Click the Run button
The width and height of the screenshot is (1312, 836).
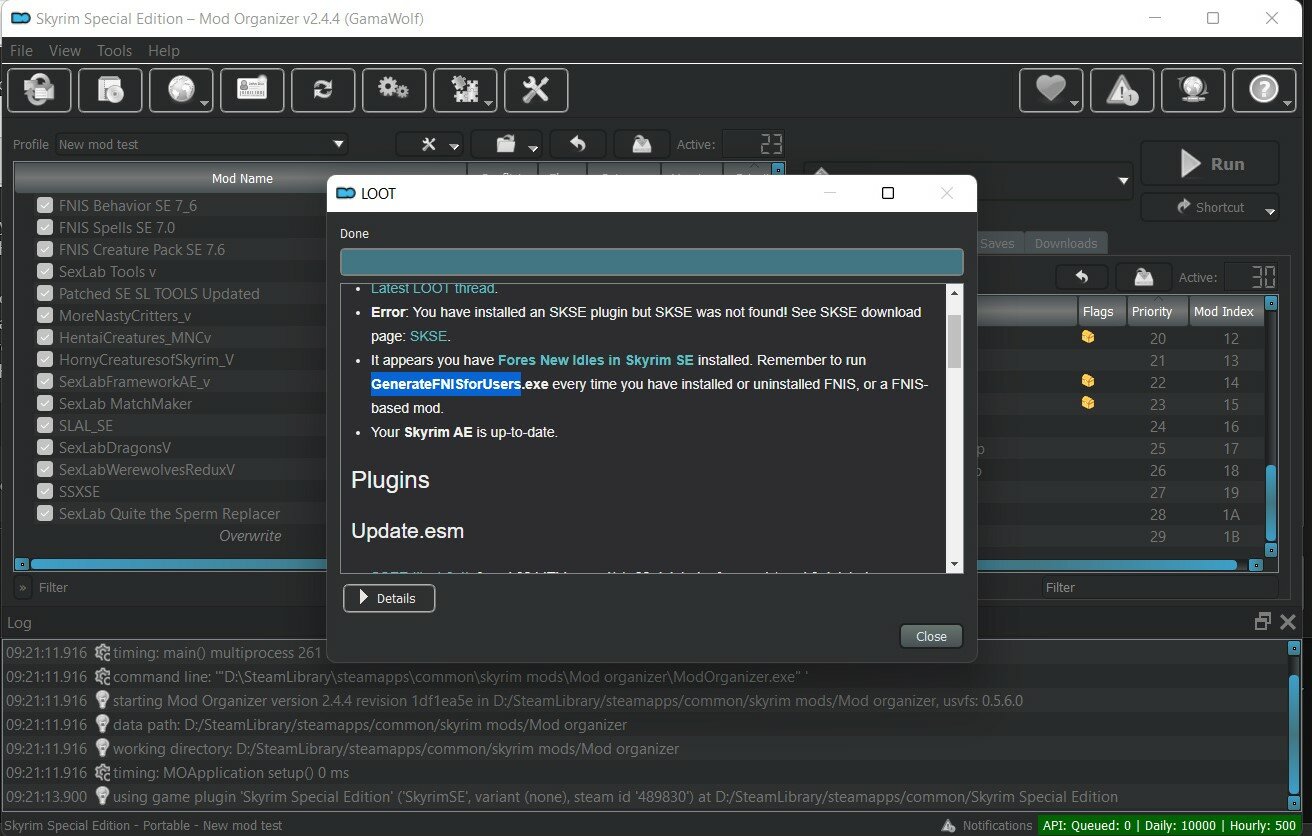[1210, 164]
